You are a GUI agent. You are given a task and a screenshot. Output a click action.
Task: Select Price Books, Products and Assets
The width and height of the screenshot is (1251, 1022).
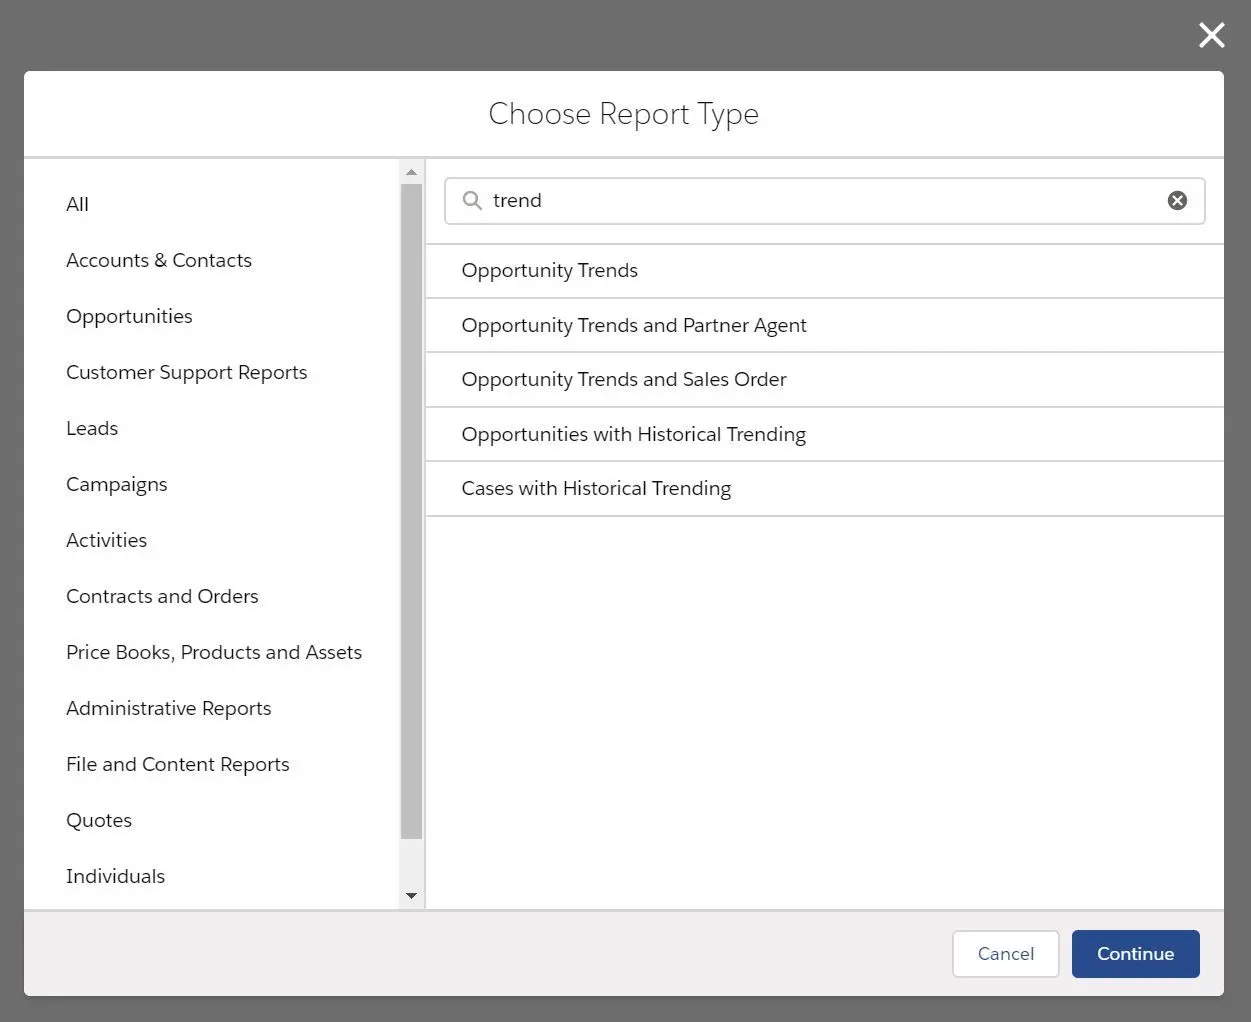pyautogui.click(x=214, y=652)
